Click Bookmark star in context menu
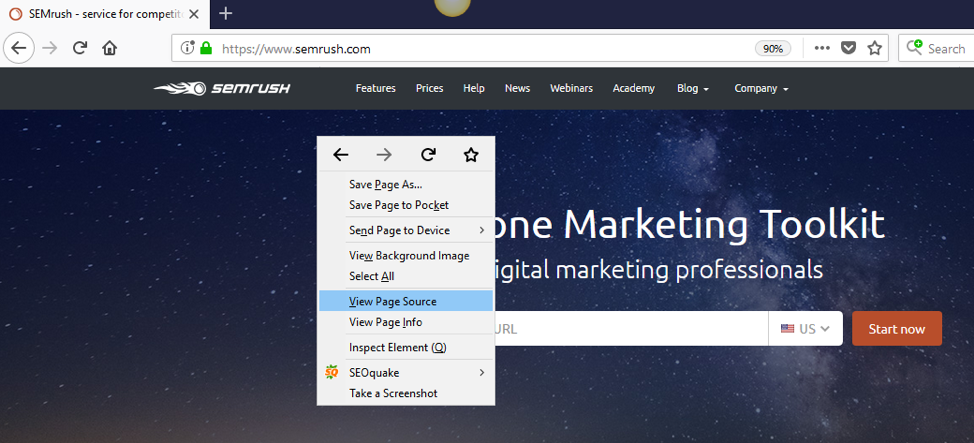974x443 pixels. (x=471, y=155)
